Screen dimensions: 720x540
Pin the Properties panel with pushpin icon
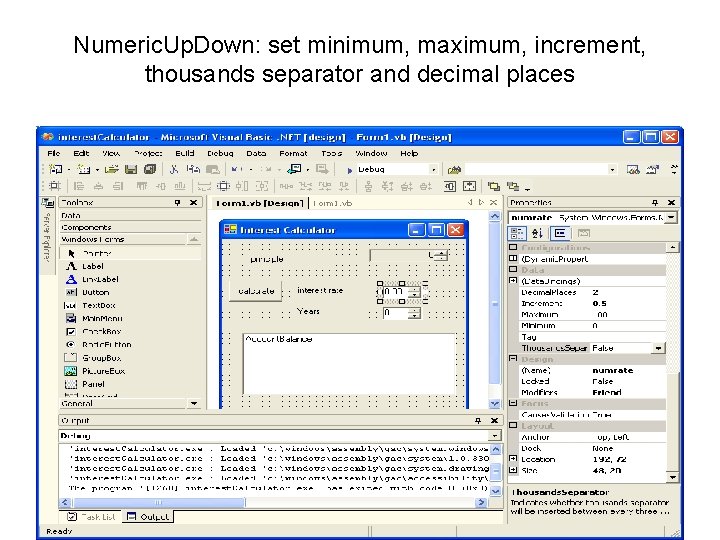click(655, 202)
